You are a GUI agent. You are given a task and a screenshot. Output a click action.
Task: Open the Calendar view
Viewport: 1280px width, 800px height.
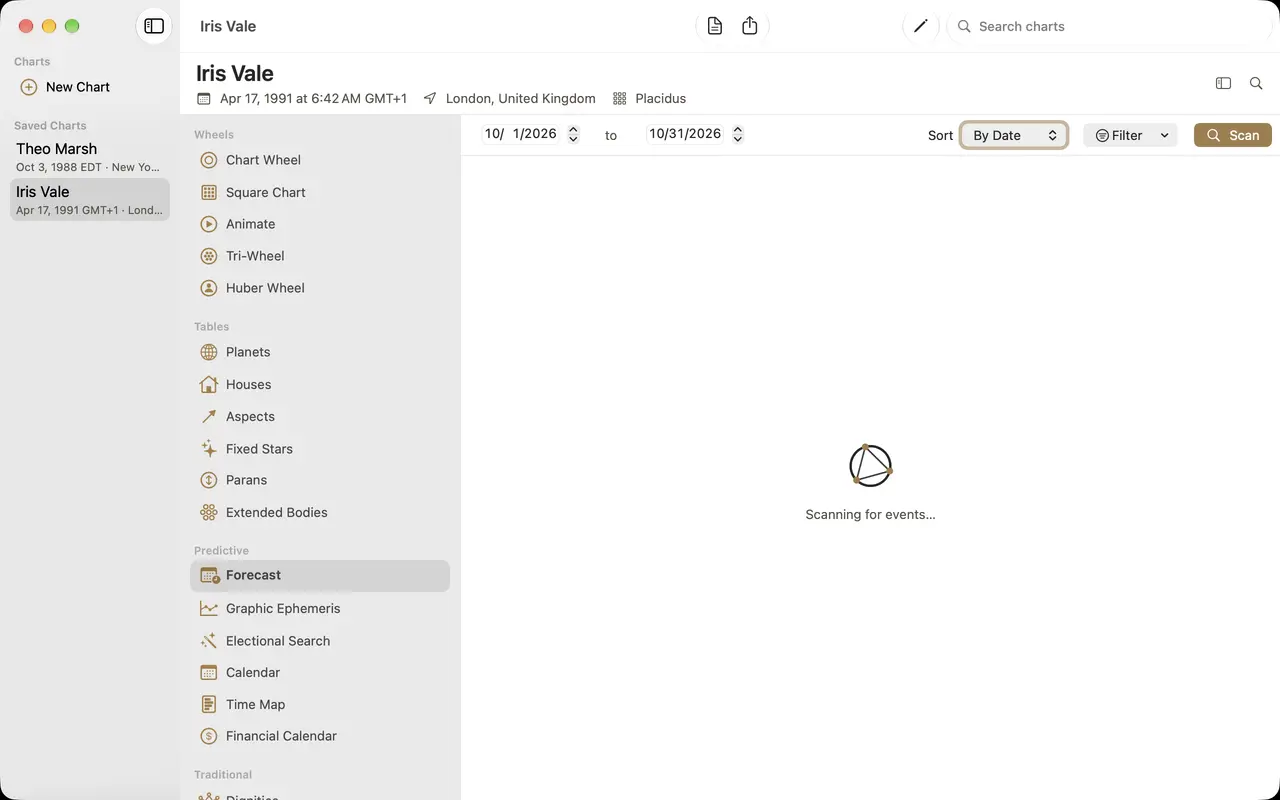[x=320, y=672]
